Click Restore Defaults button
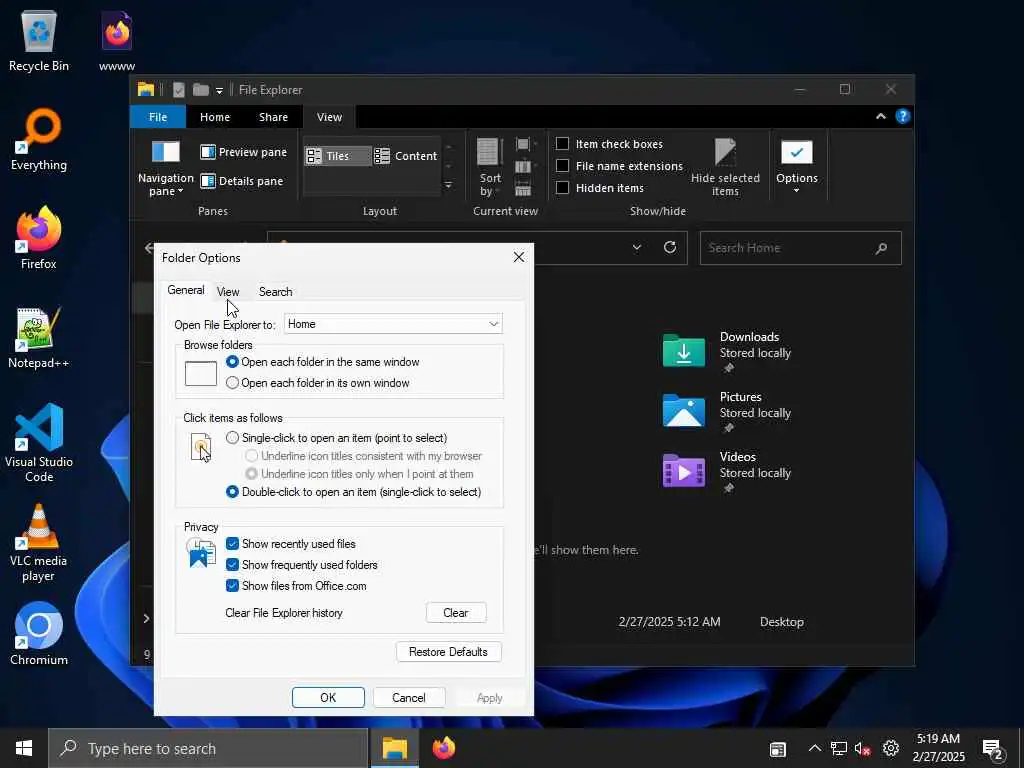Viewport: 1024px width, 768px height. (448, 652)
